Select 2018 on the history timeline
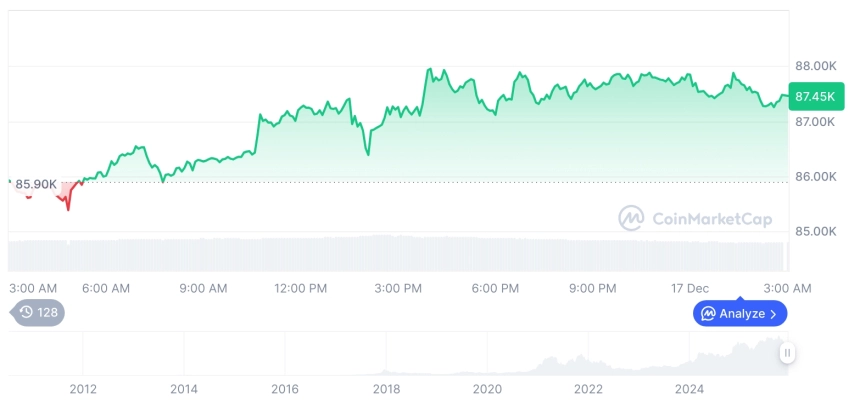This screenshot has height=401, width=860. (387, 388)
